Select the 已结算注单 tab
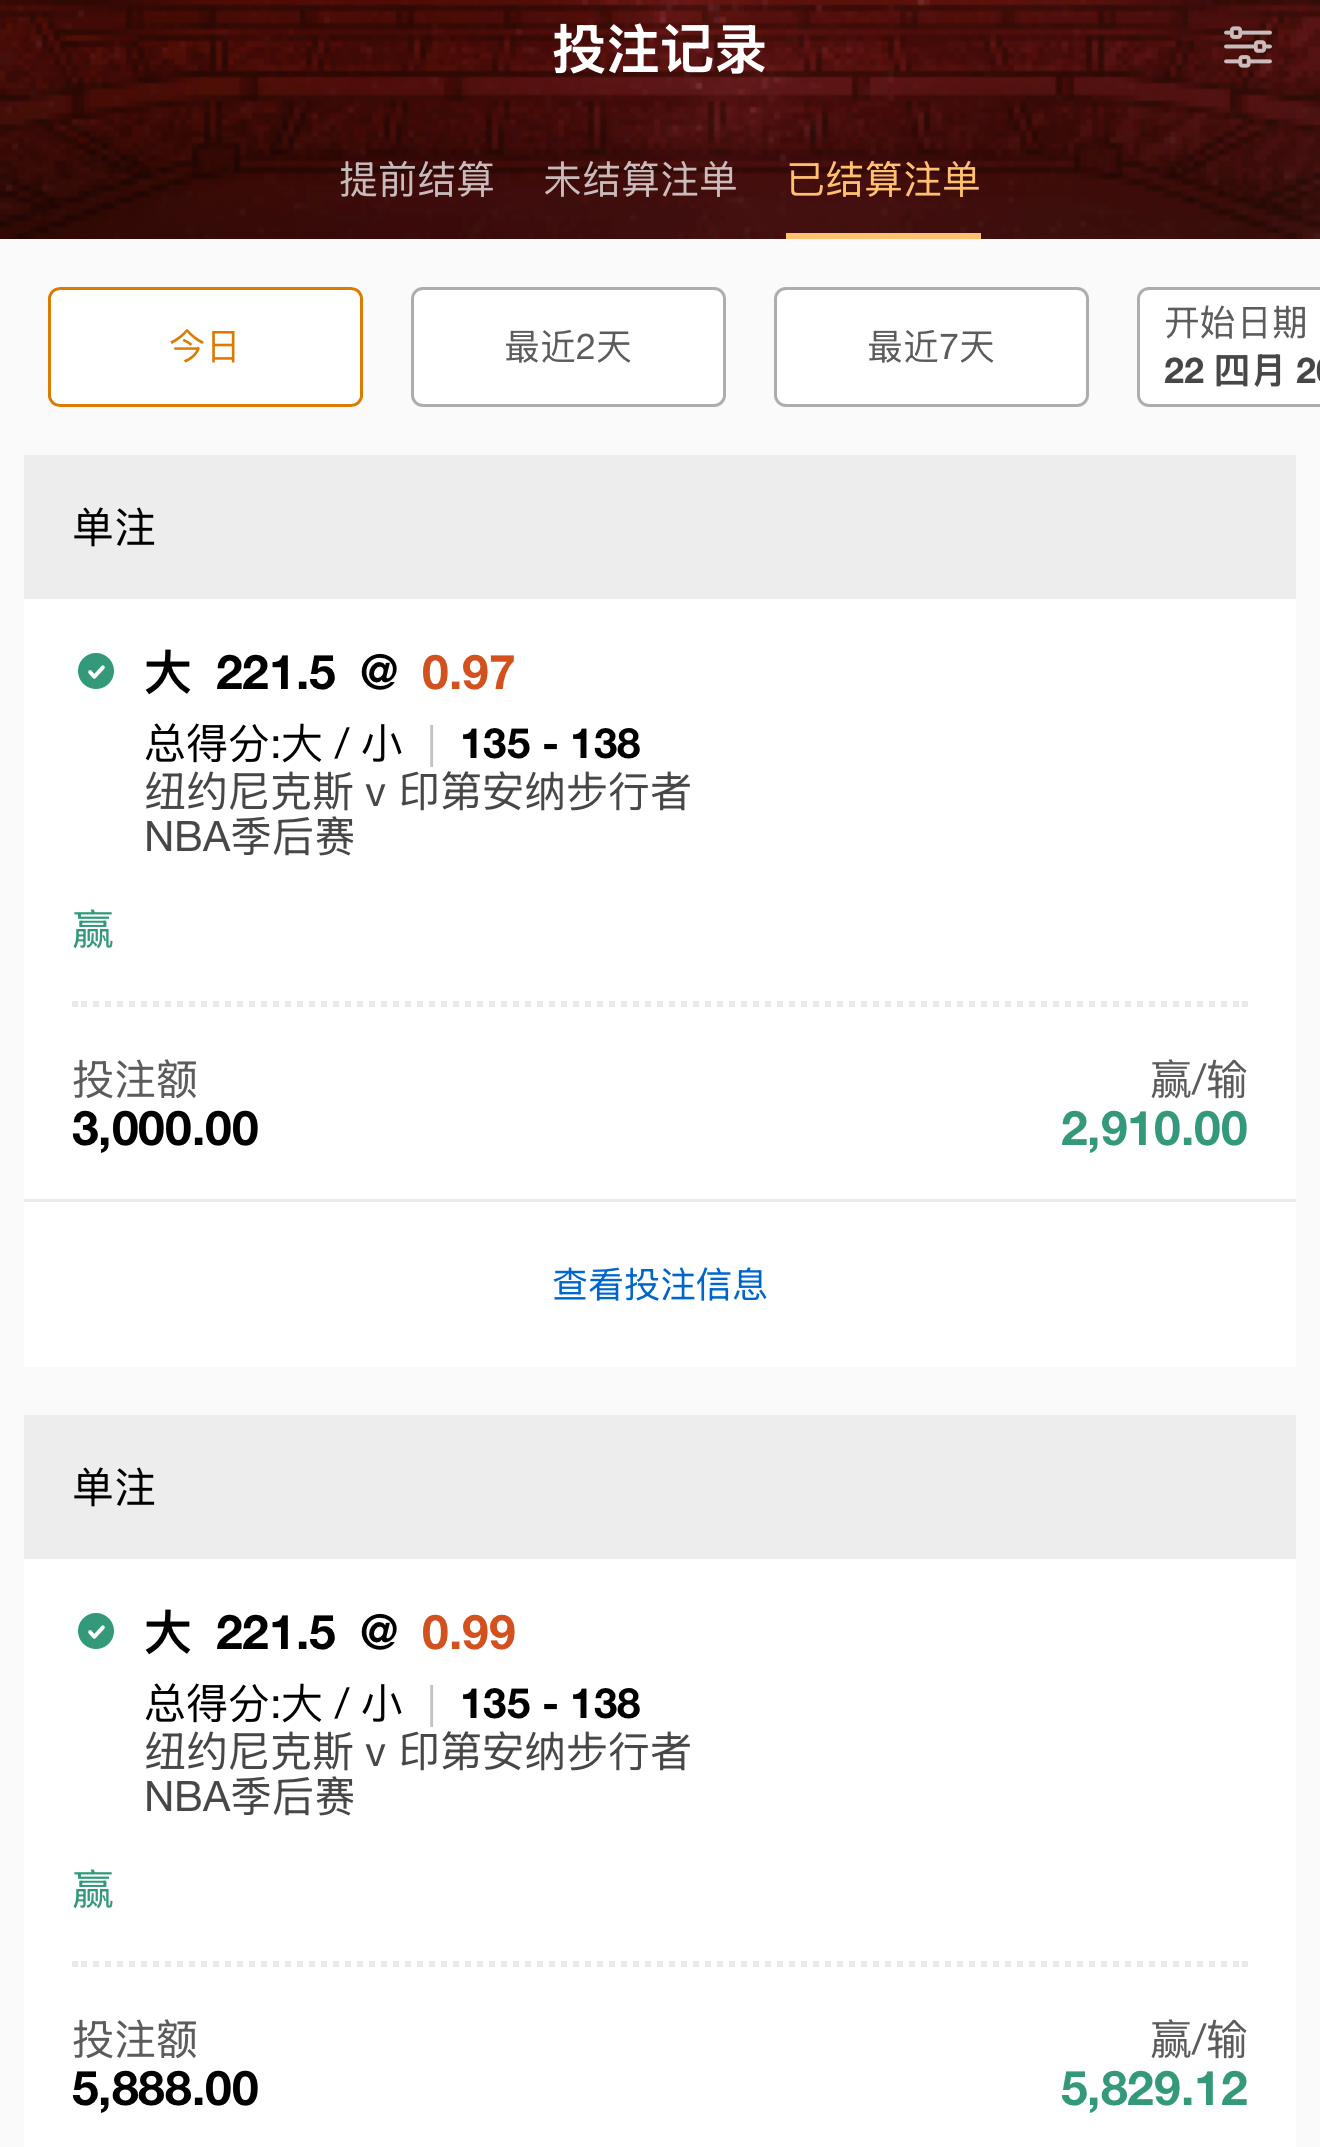 tap(883, 180)
